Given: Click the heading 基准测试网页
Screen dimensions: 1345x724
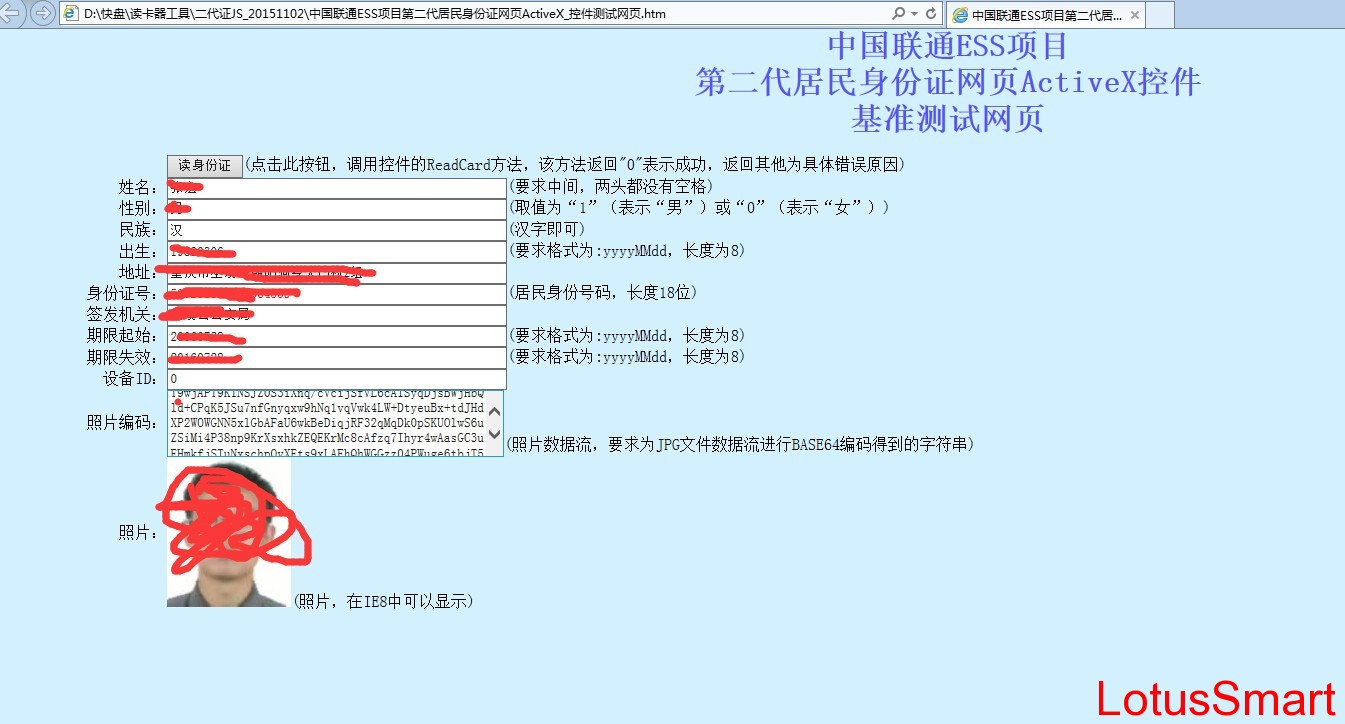Looking at the screenshot, I should click(x=947, y=119).
